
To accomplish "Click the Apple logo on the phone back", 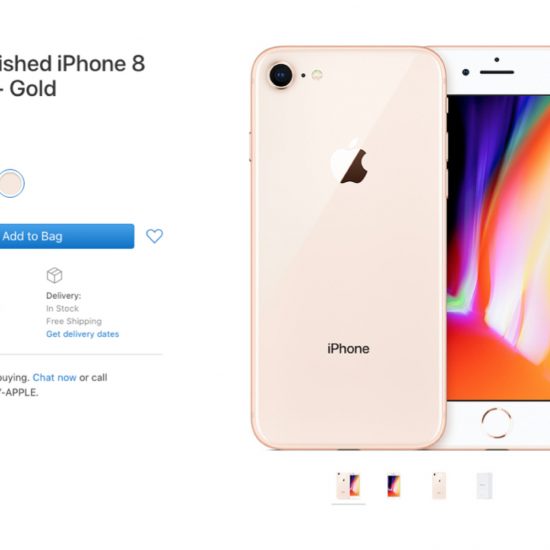I will pyautogui.click(x=349, y=162).
